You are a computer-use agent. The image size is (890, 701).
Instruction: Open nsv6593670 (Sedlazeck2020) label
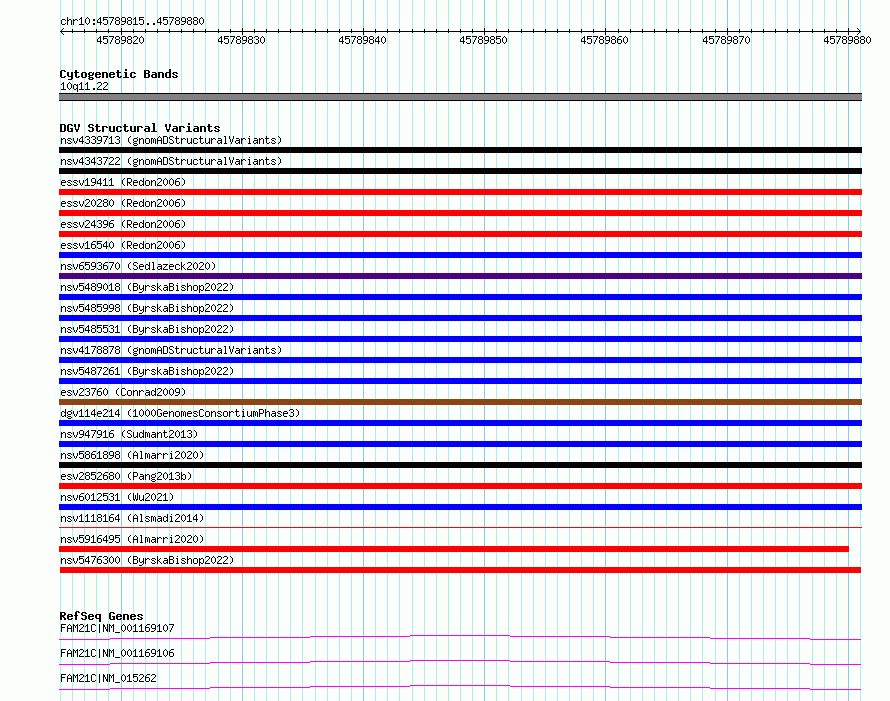pos(138,266)
